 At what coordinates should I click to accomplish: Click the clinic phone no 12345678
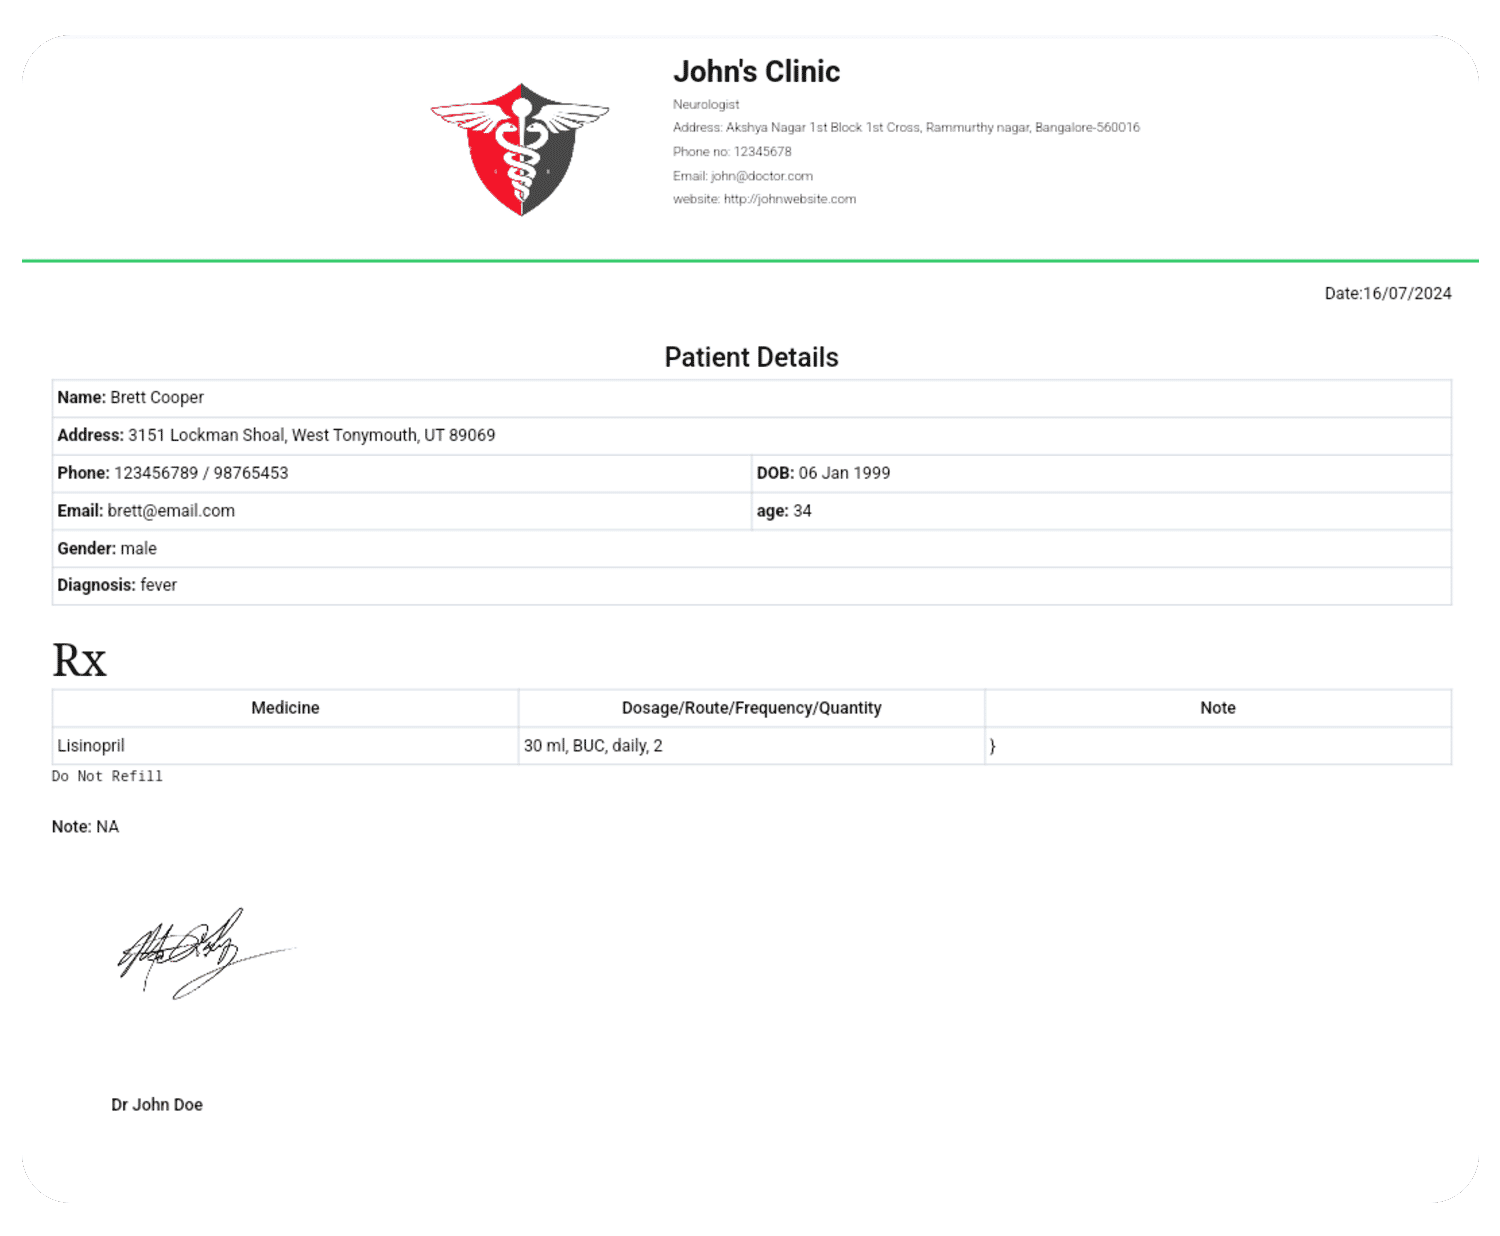pos(732,152)
